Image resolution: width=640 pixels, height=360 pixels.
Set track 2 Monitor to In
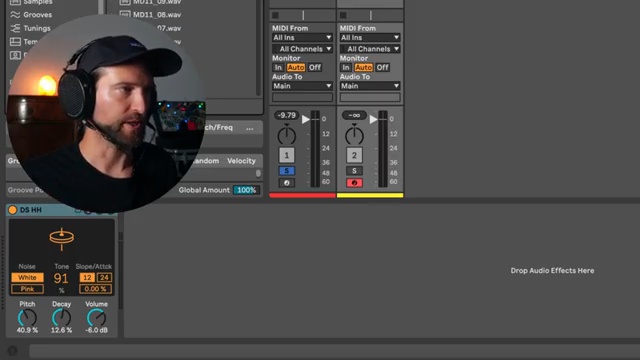(346, 67)
